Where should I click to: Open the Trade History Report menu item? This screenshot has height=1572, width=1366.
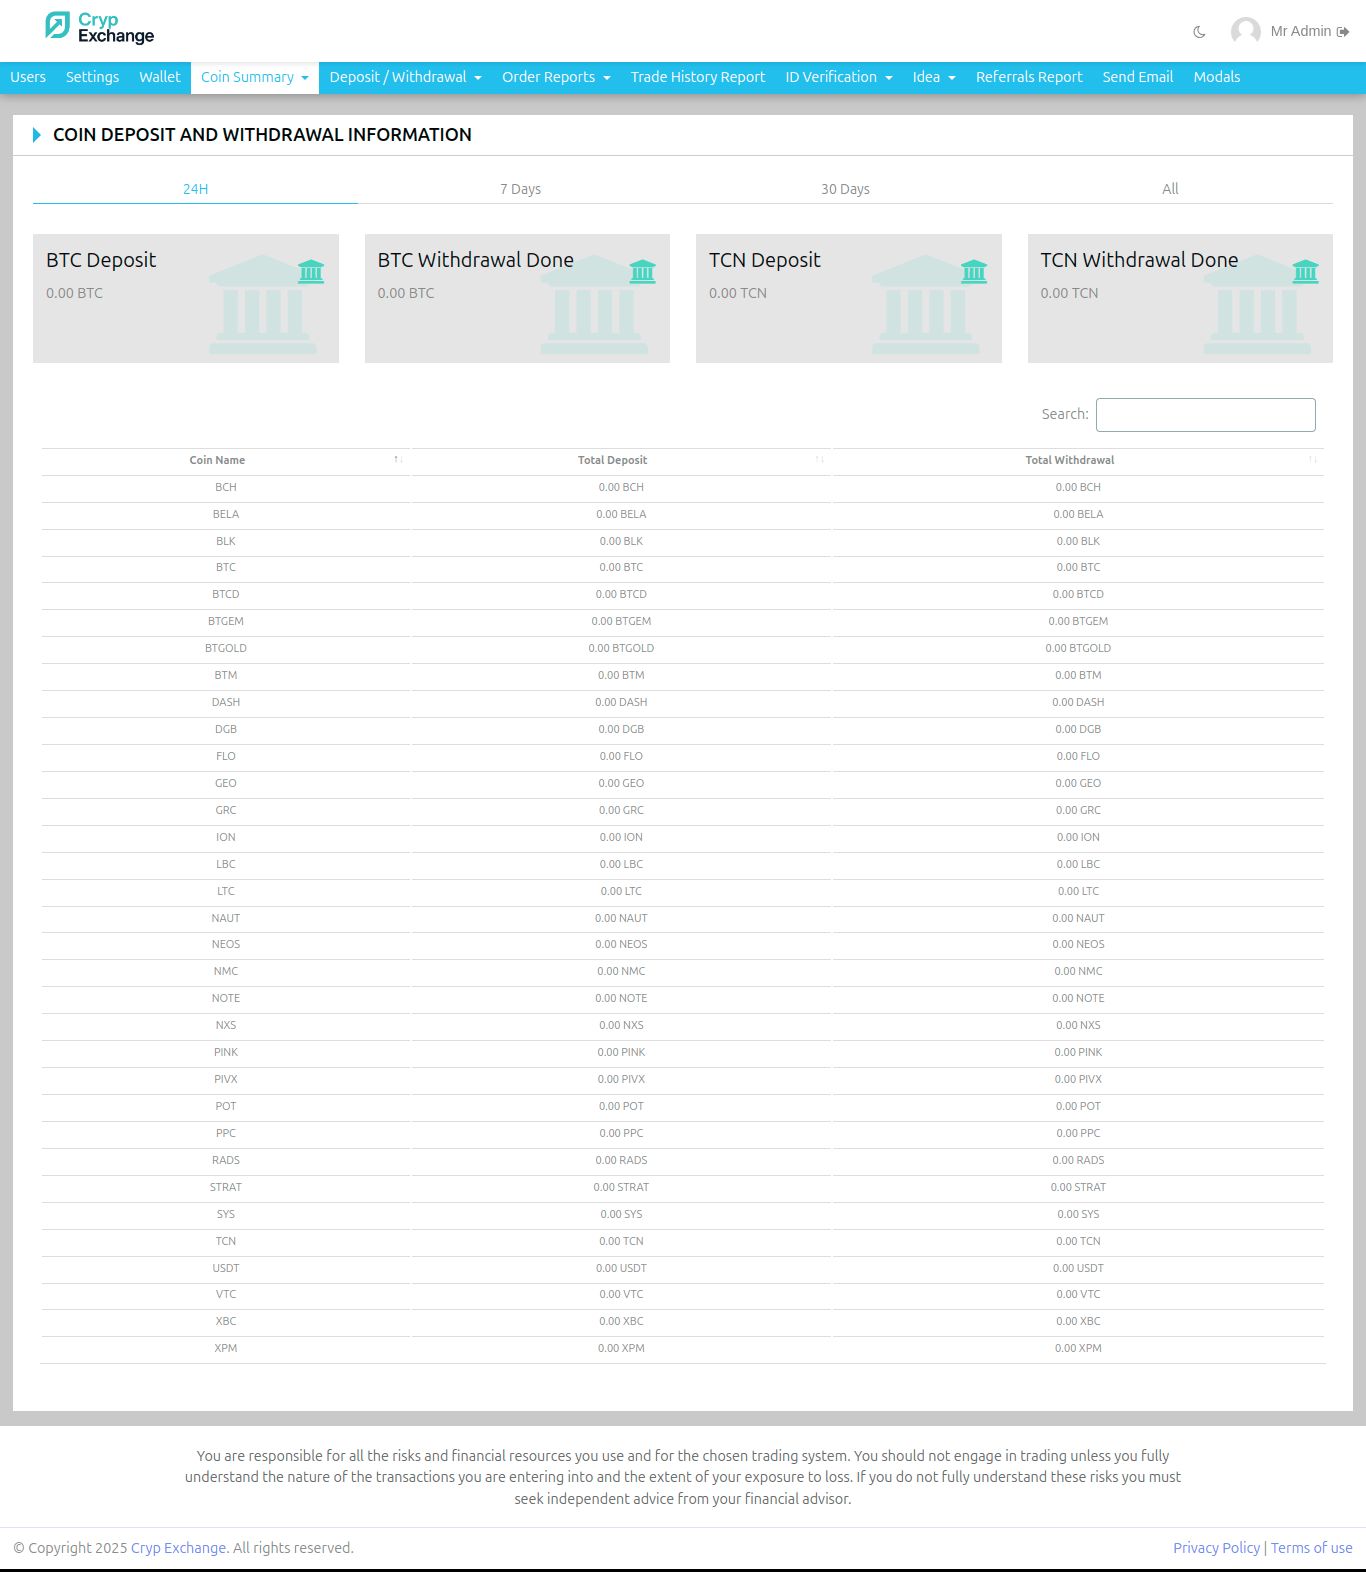pos(698,77)
